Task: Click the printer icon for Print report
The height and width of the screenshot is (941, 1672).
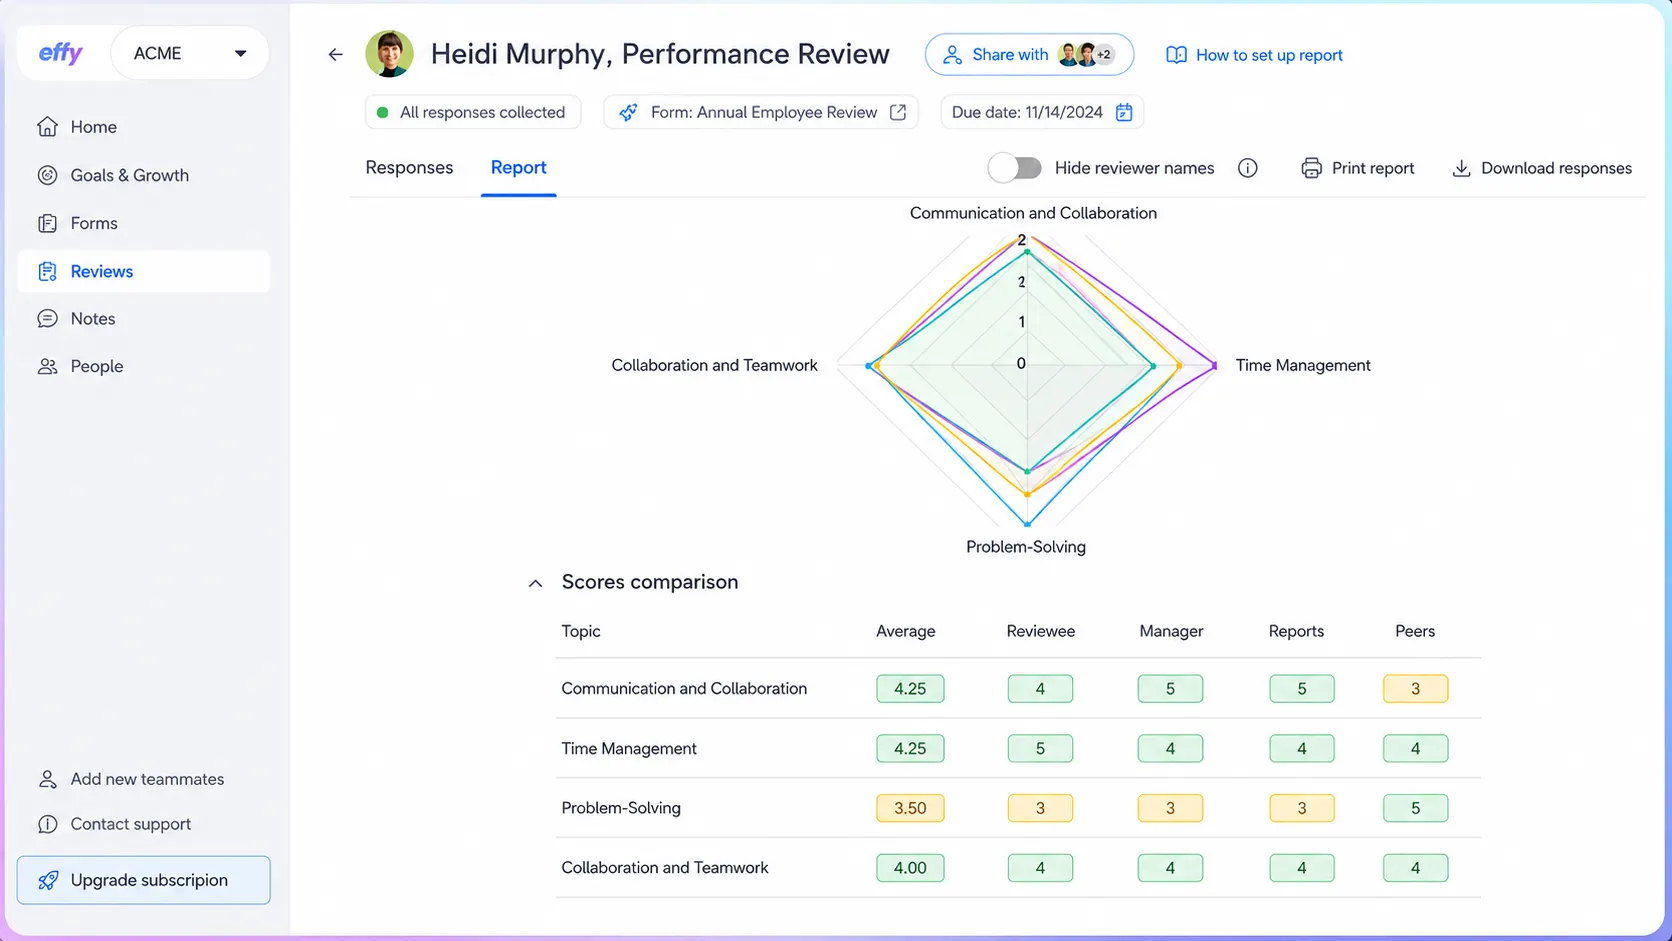Action: [x=1311, y=168]
